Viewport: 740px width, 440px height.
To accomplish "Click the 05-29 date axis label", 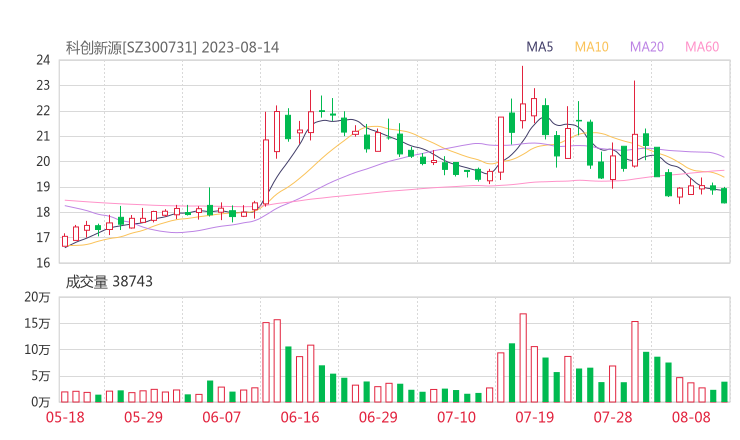I will tap(143, 417).
